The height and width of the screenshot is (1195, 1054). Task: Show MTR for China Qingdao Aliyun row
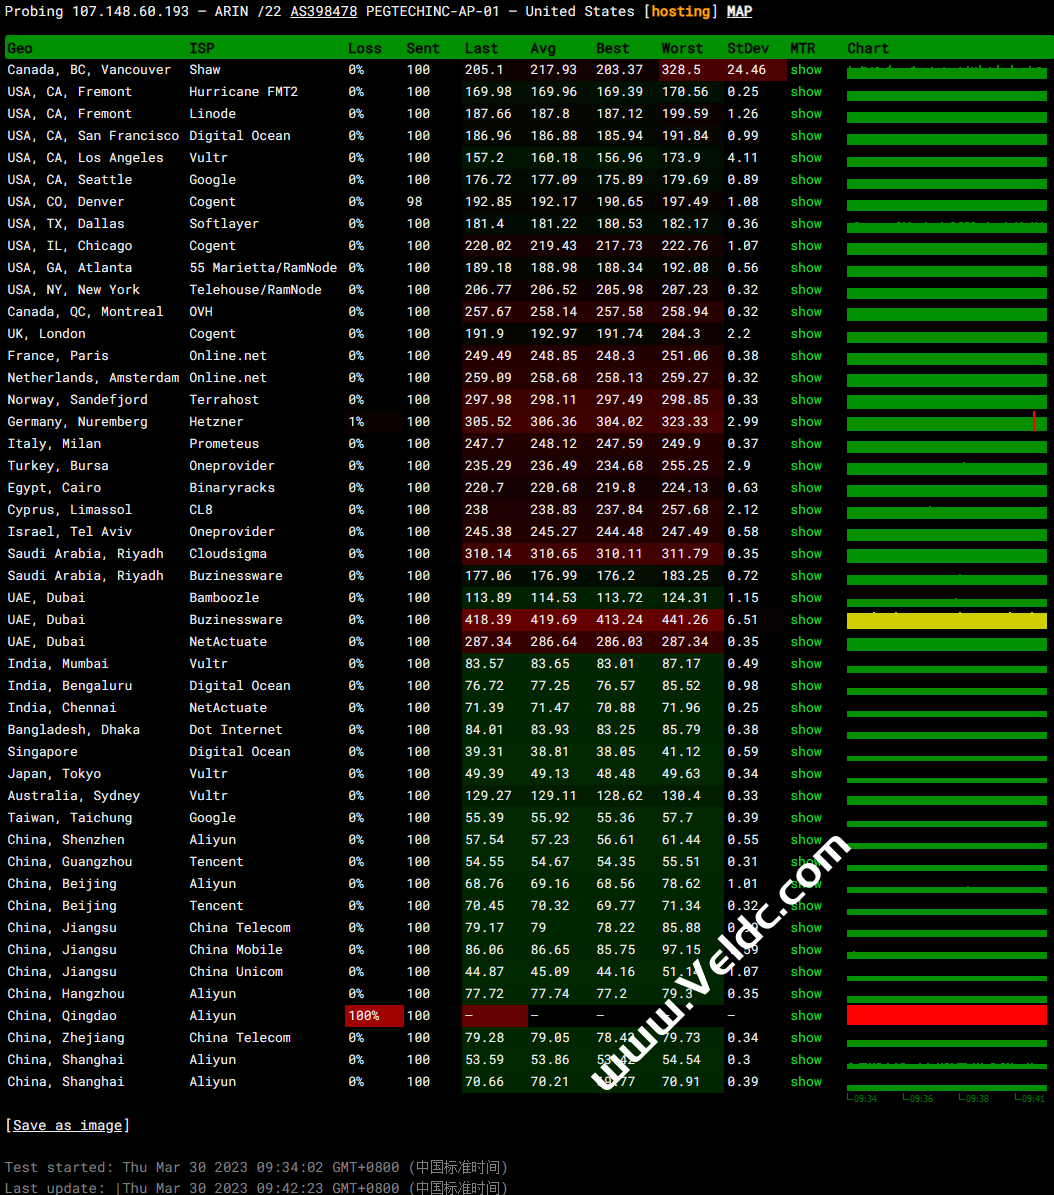[x=806, y=1016]
